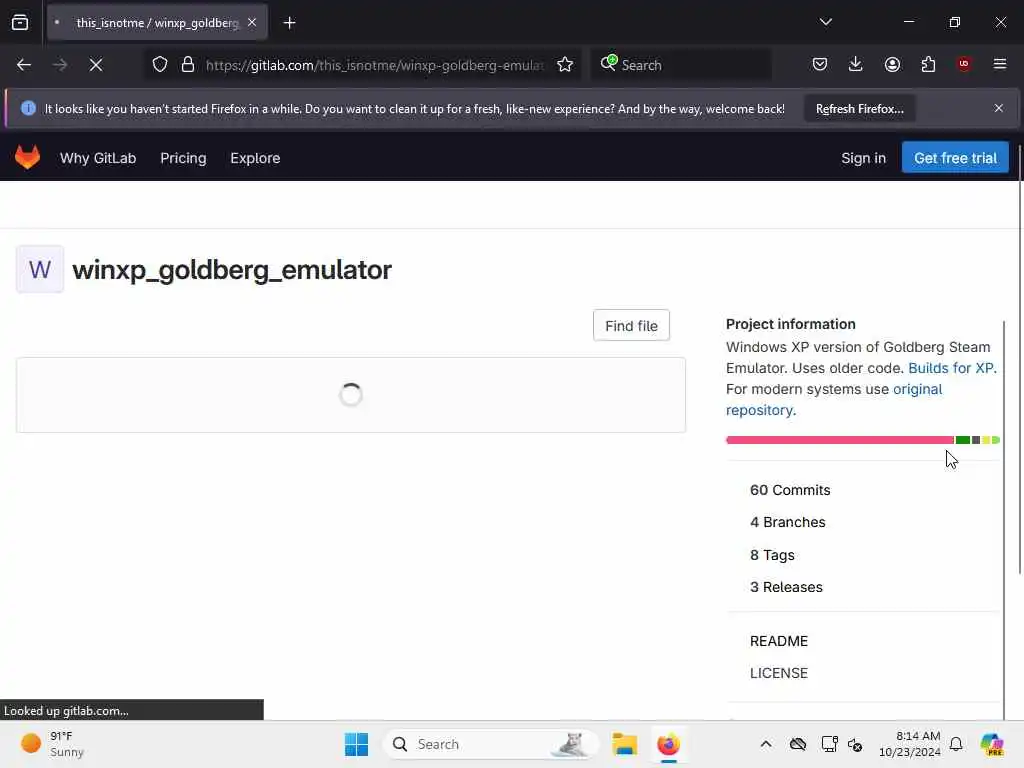
Task: Click the Firefox taskbar icon
Action: pos(668,744)
